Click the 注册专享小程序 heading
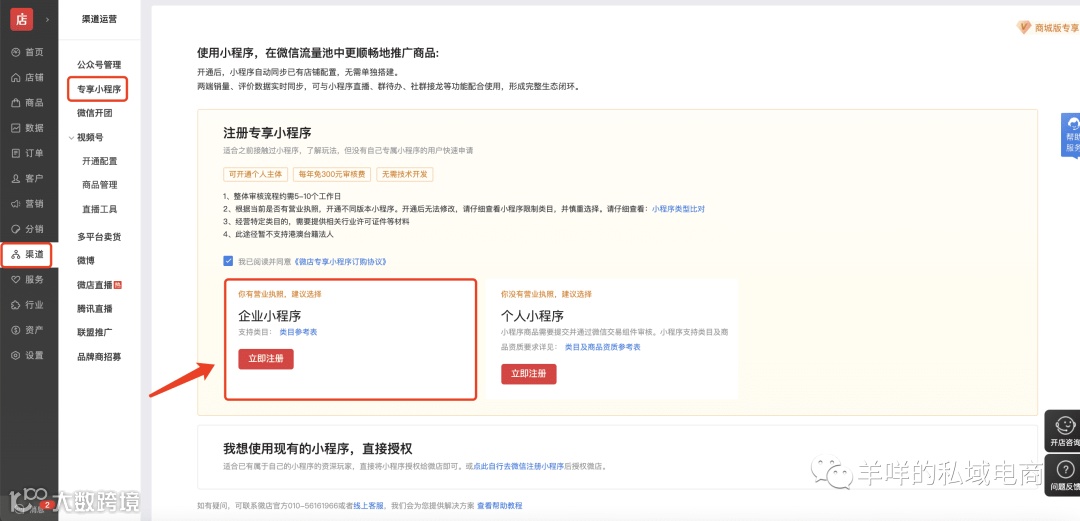This screenshot has width=1080, height=521. pyautogui.click(x=267, y=132)
